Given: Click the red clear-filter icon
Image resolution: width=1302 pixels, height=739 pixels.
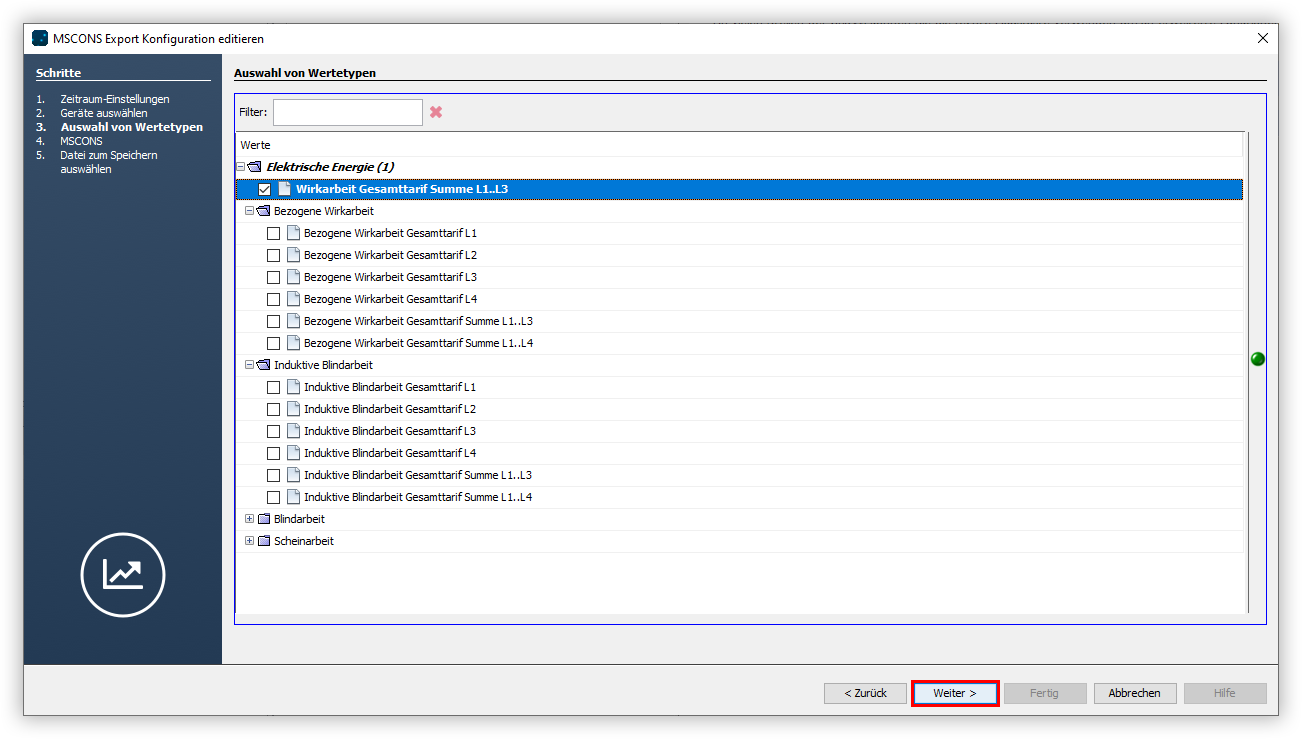Looking at the screenshot, I should coord(436,112).
